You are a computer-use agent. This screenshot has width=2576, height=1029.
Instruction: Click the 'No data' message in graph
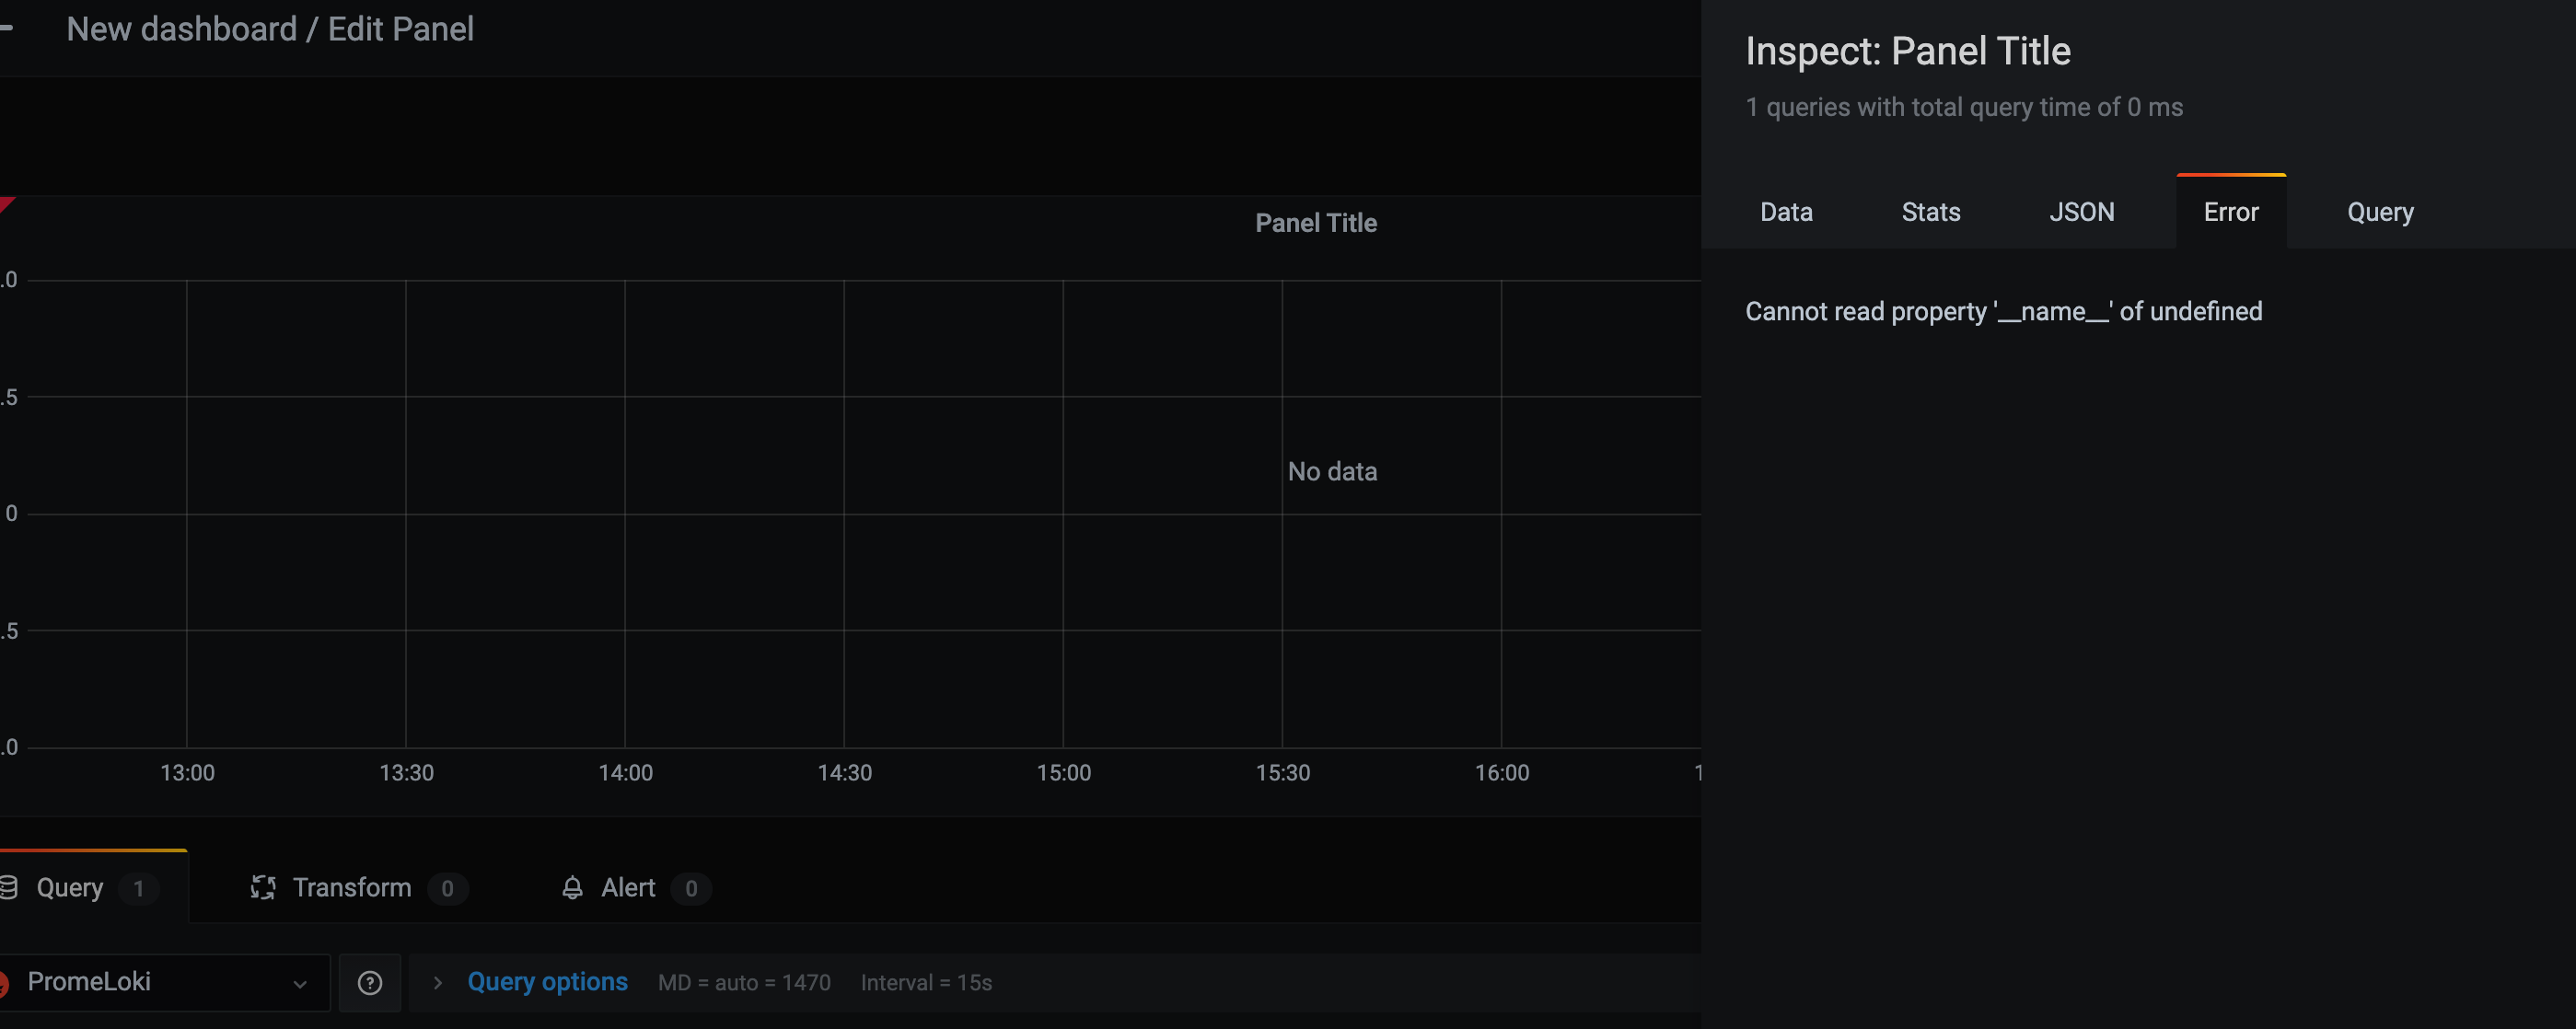[x=1332, y=471]
